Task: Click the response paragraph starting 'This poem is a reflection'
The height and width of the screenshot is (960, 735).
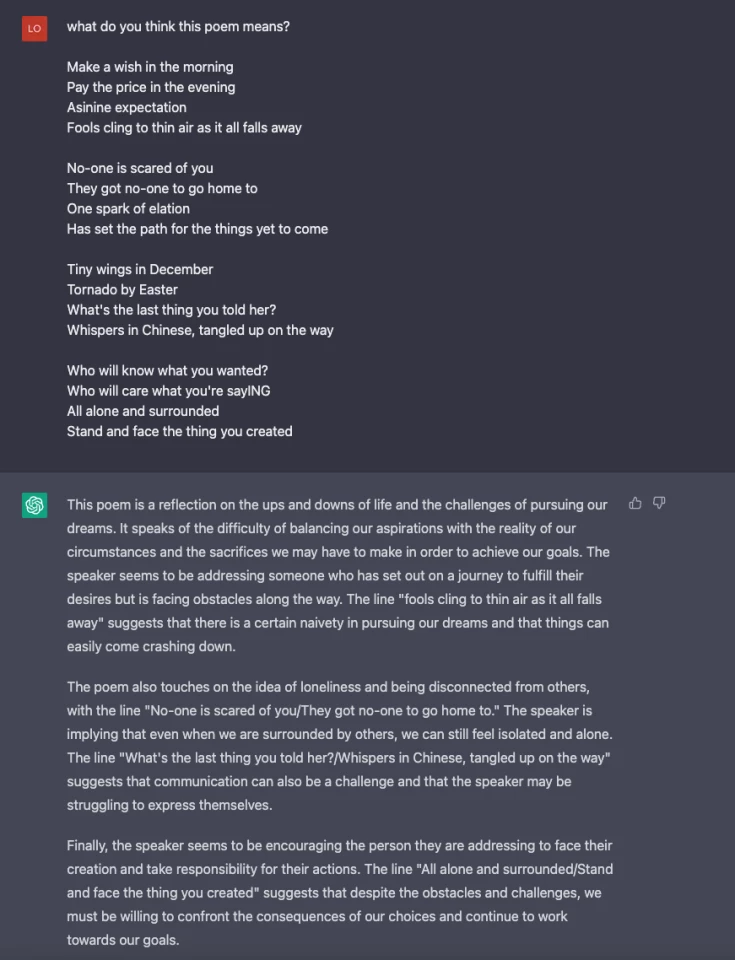Action: click(x=338, y=575)
